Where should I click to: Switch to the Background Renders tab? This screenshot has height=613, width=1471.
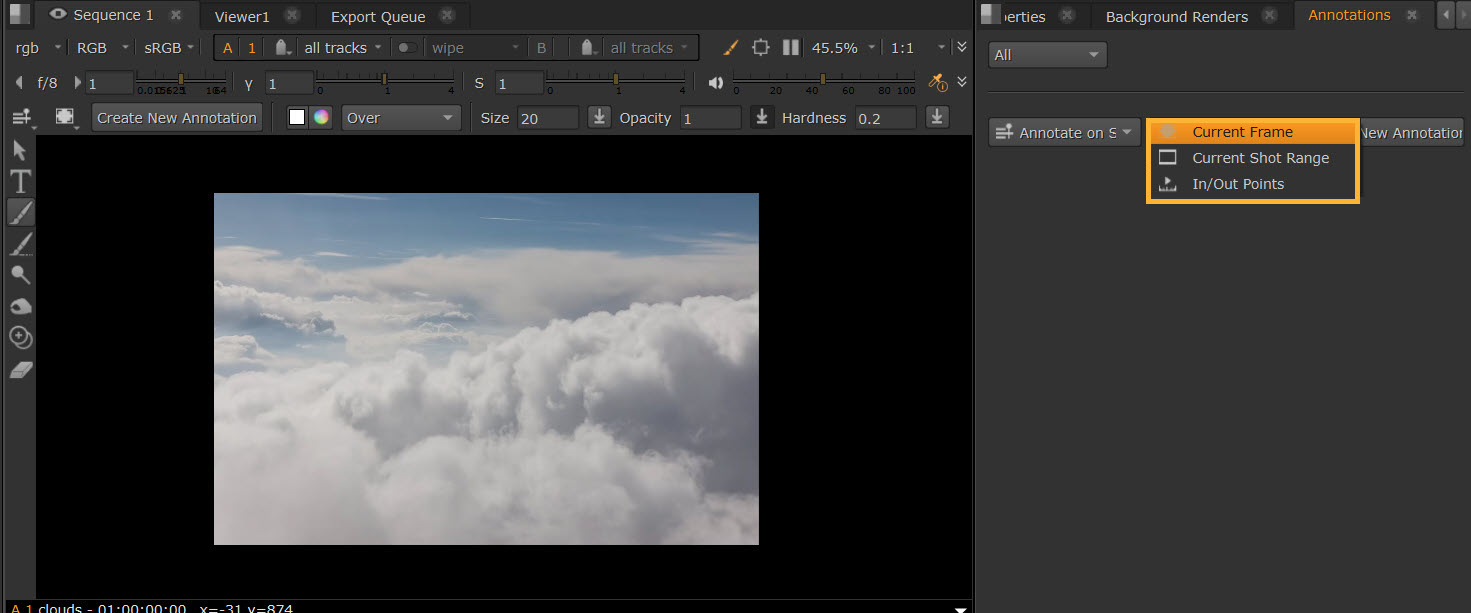1177,16
